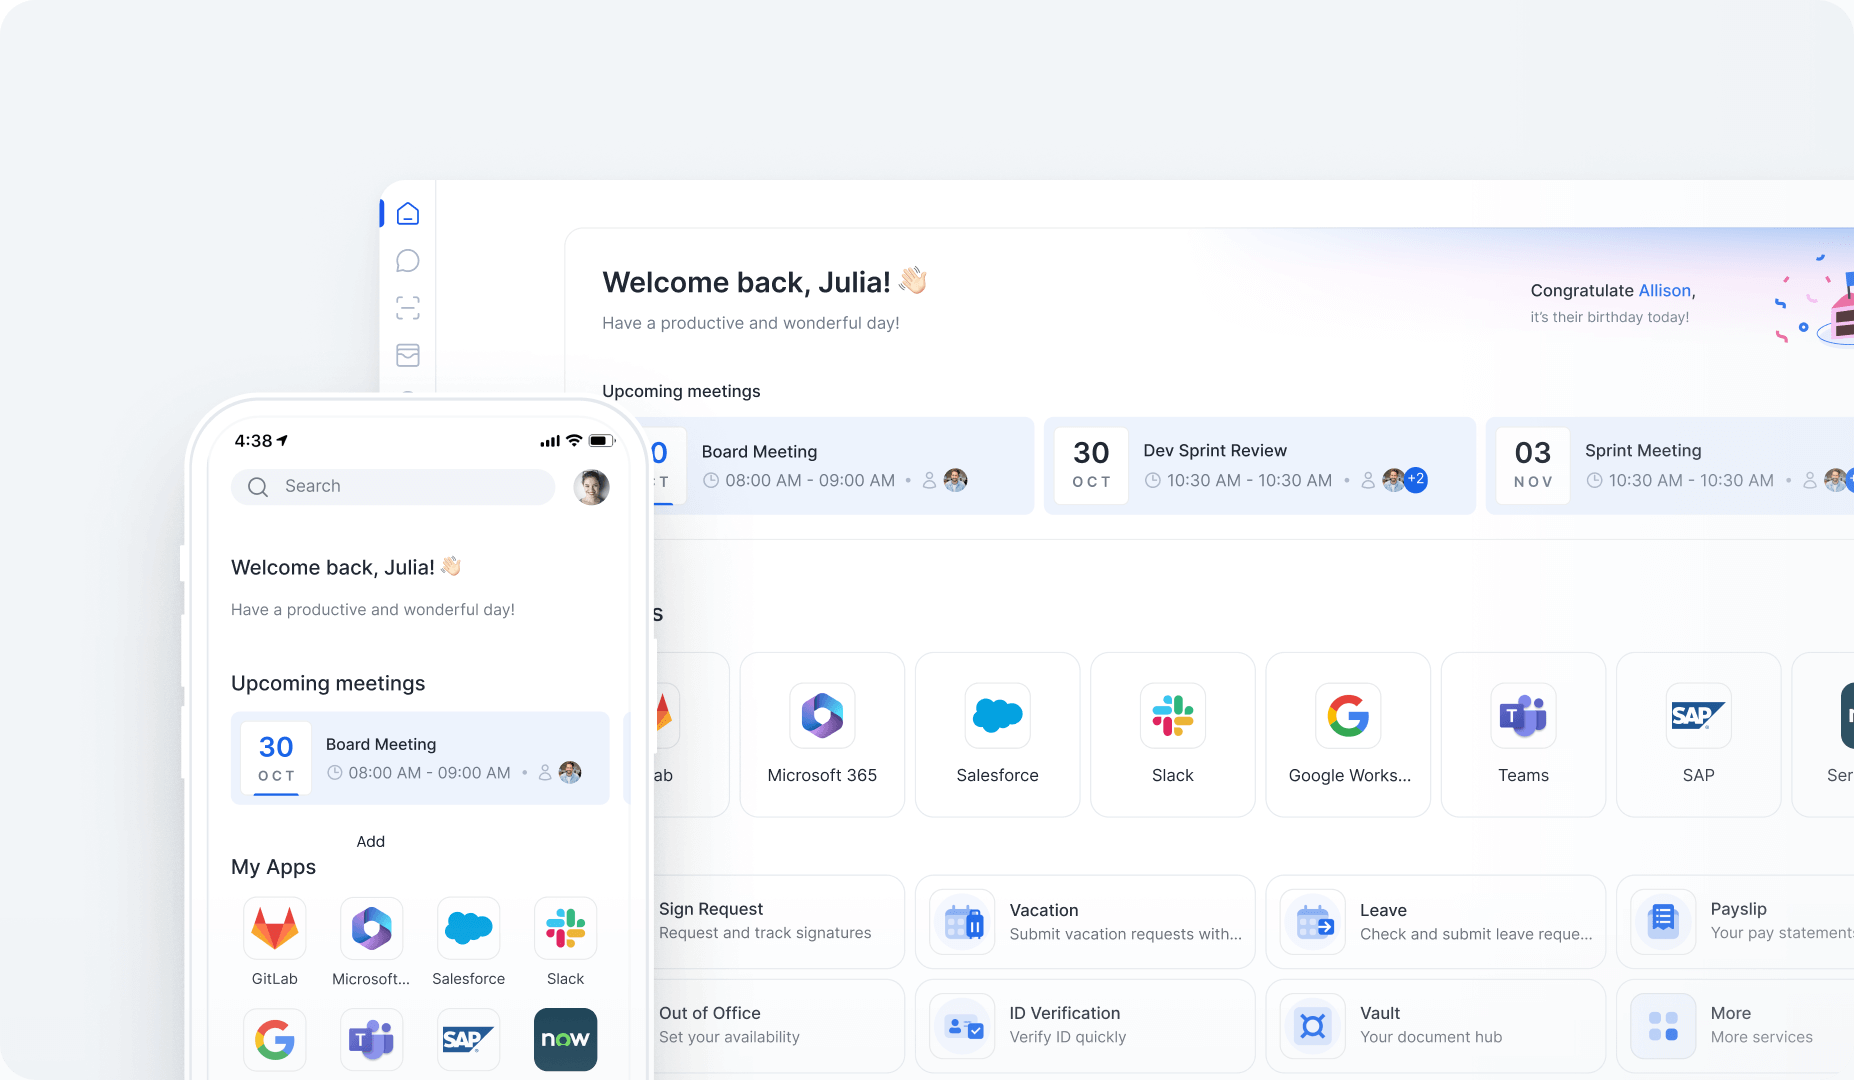1854x1080 pixels.
Task: Open the Vacation request icon
Action: pyautogui.click(x=961, y=922)
